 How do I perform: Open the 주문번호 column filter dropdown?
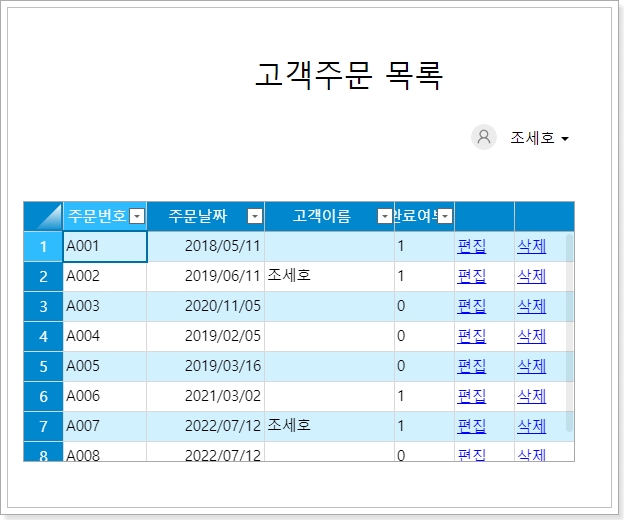[138, 216]
